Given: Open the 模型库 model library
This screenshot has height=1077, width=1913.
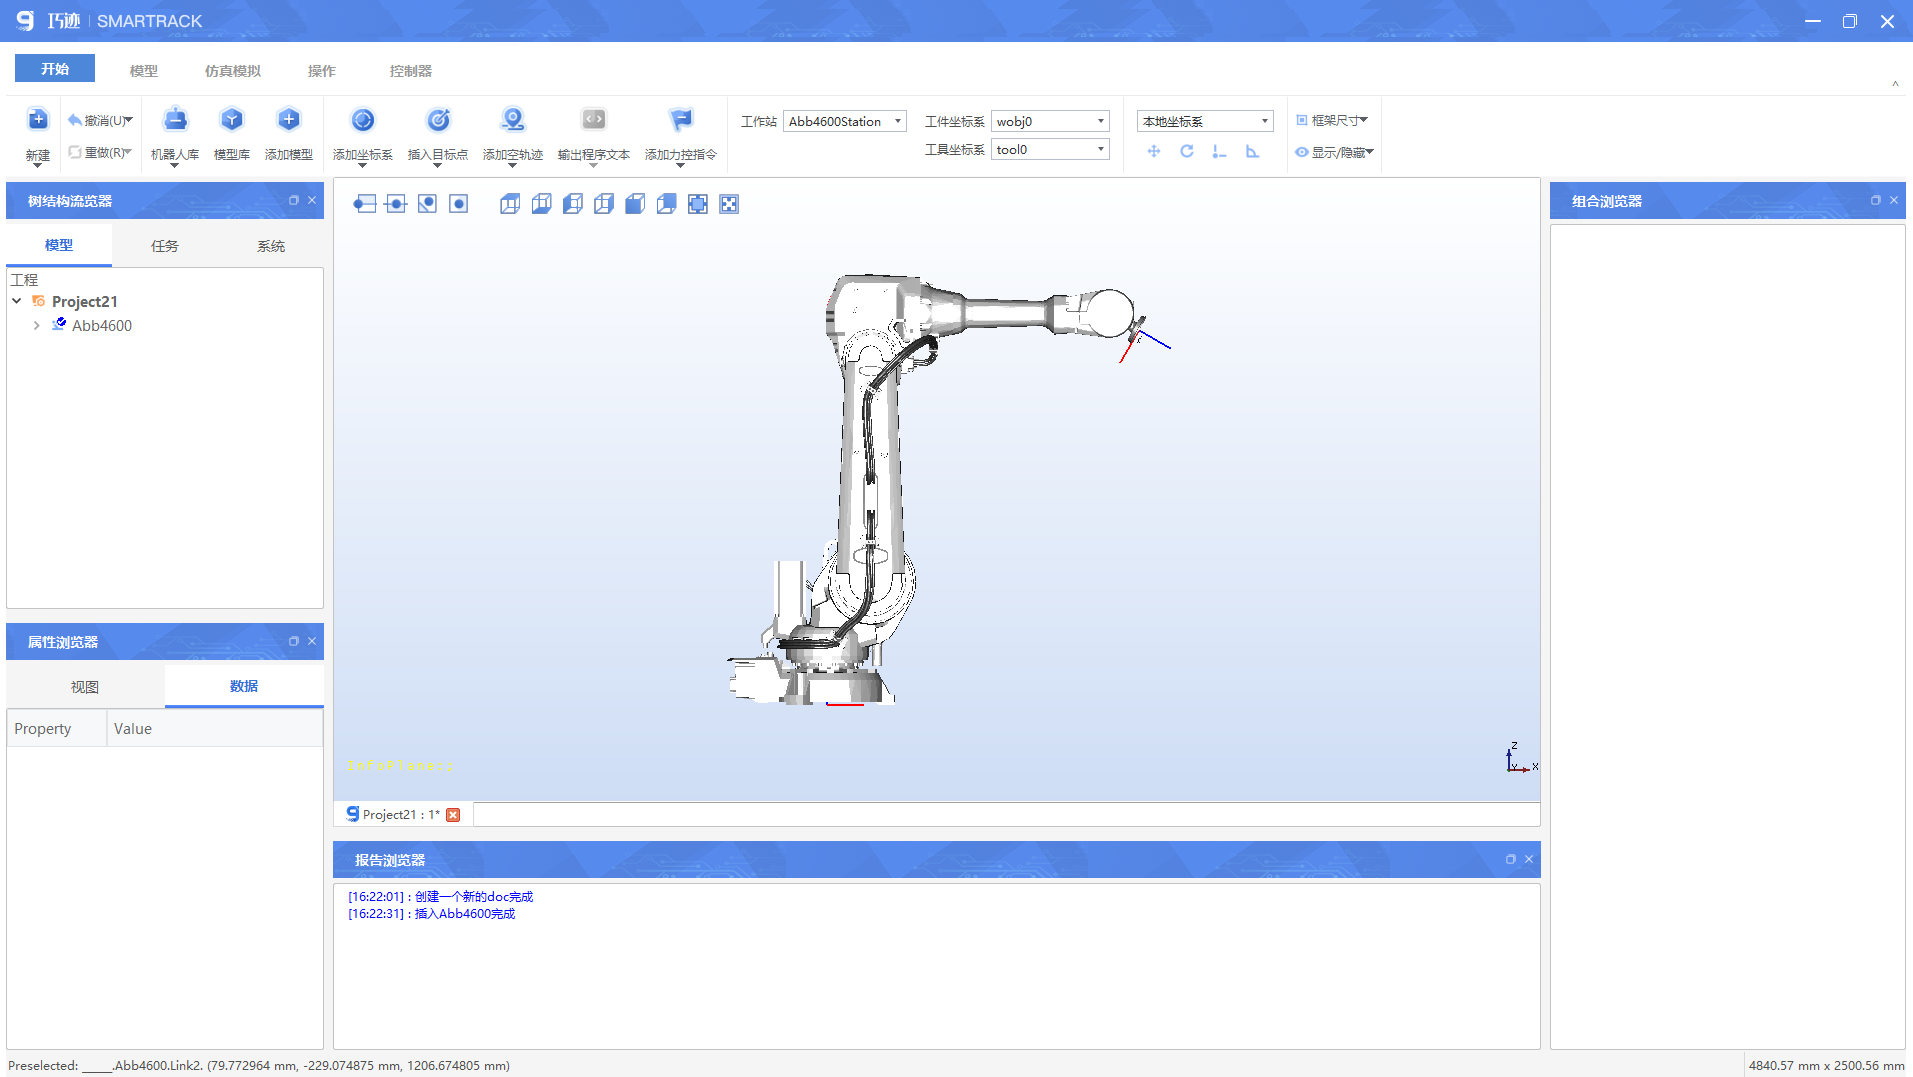Looking at the screenshot, I should [x=232, y=120].
